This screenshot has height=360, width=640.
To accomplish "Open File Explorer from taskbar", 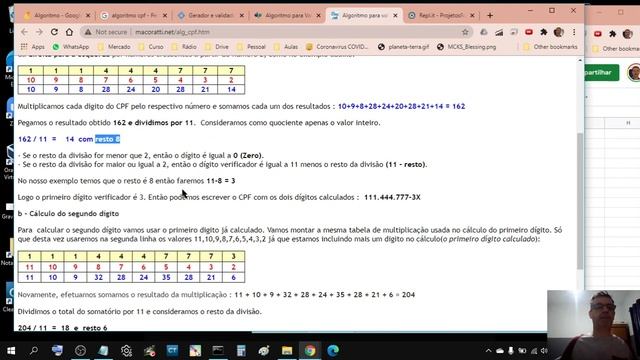I will 287,350.
